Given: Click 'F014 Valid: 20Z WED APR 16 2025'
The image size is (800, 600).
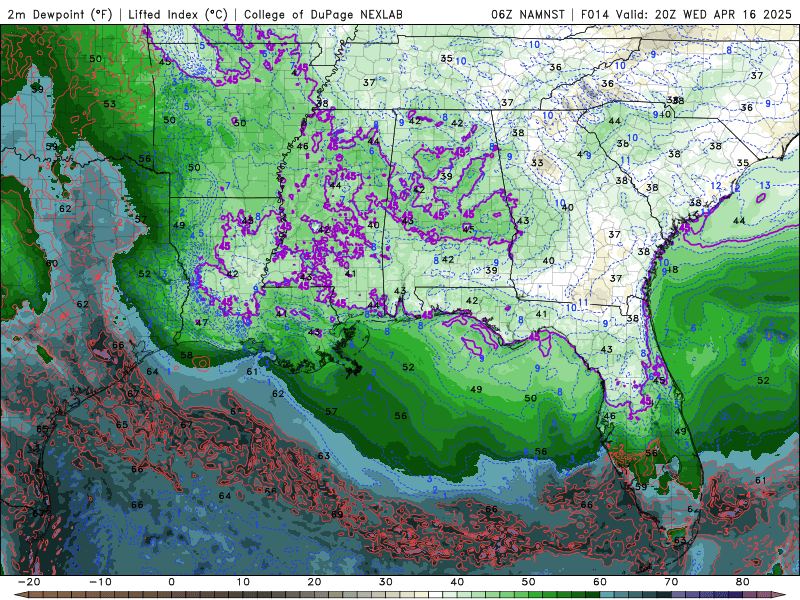Looking at the screenshot, I should click(x=686, y=15).
